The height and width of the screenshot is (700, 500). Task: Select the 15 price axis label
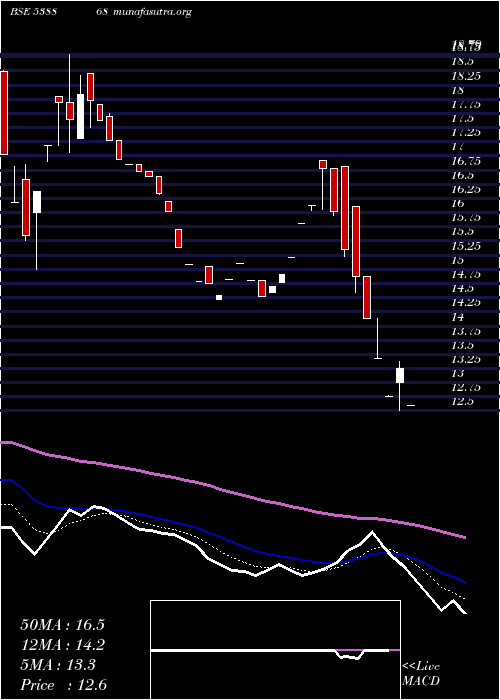click(x=458, y=260)
